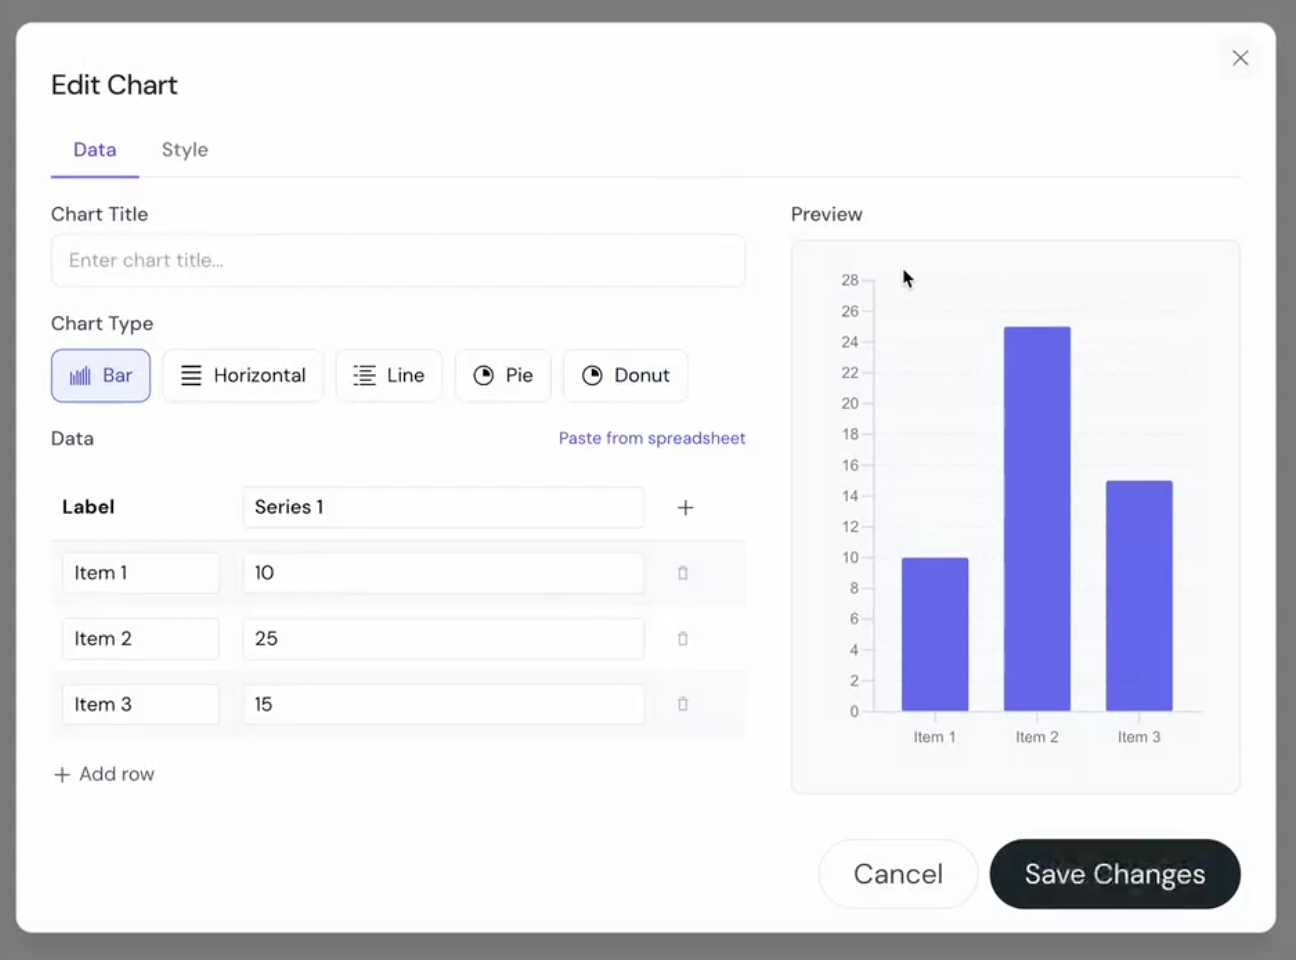This screenshot has width=1296, height=960.
Task: Switch to the Style tab
Action: pyautogui.click(x=185, y=150)
